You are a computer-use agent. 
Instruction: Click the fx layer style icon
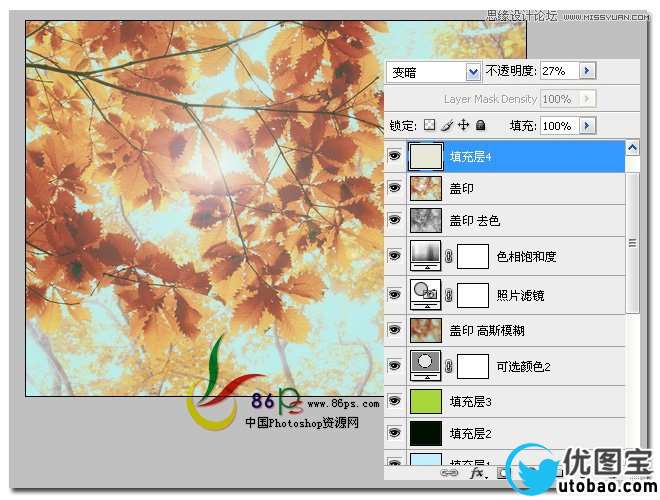point(478,473)
